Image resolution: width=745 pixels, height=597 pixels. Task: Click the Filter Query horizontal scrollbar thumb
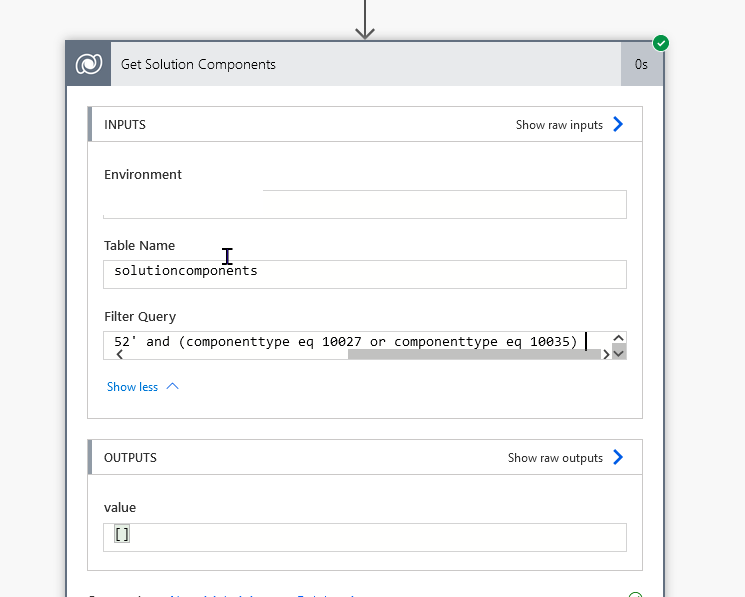[x=474, y=354]
